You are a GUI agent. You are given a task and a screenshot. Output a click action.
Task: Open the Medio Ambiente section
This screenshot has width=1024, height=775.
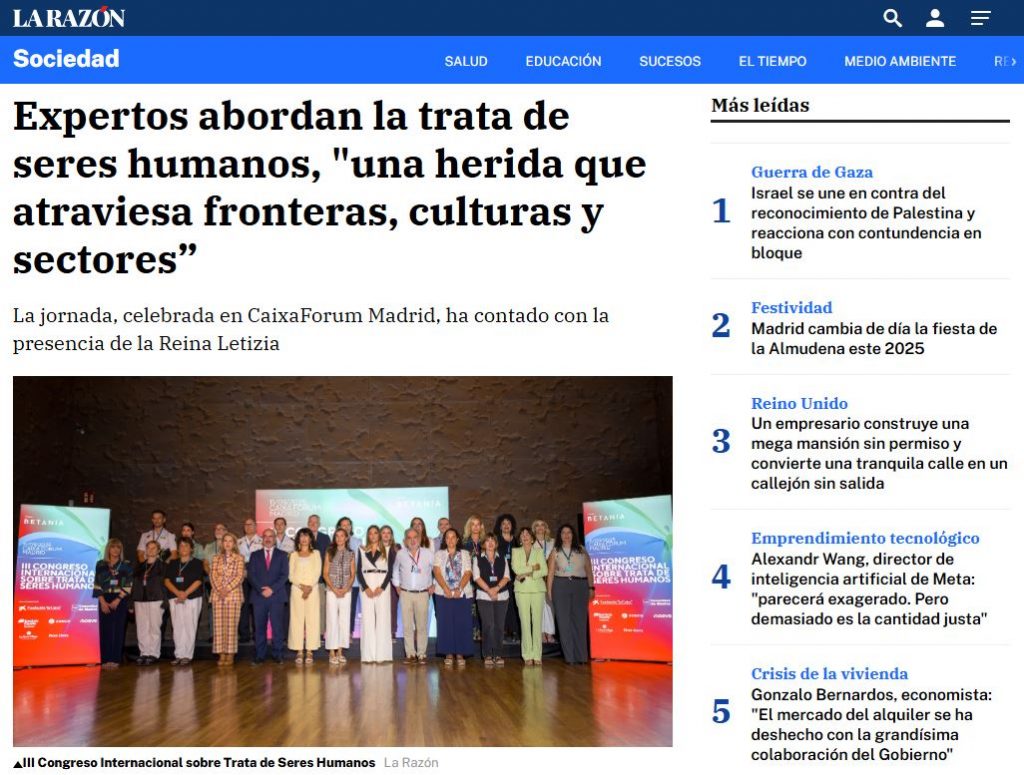(x=899, y=61)
